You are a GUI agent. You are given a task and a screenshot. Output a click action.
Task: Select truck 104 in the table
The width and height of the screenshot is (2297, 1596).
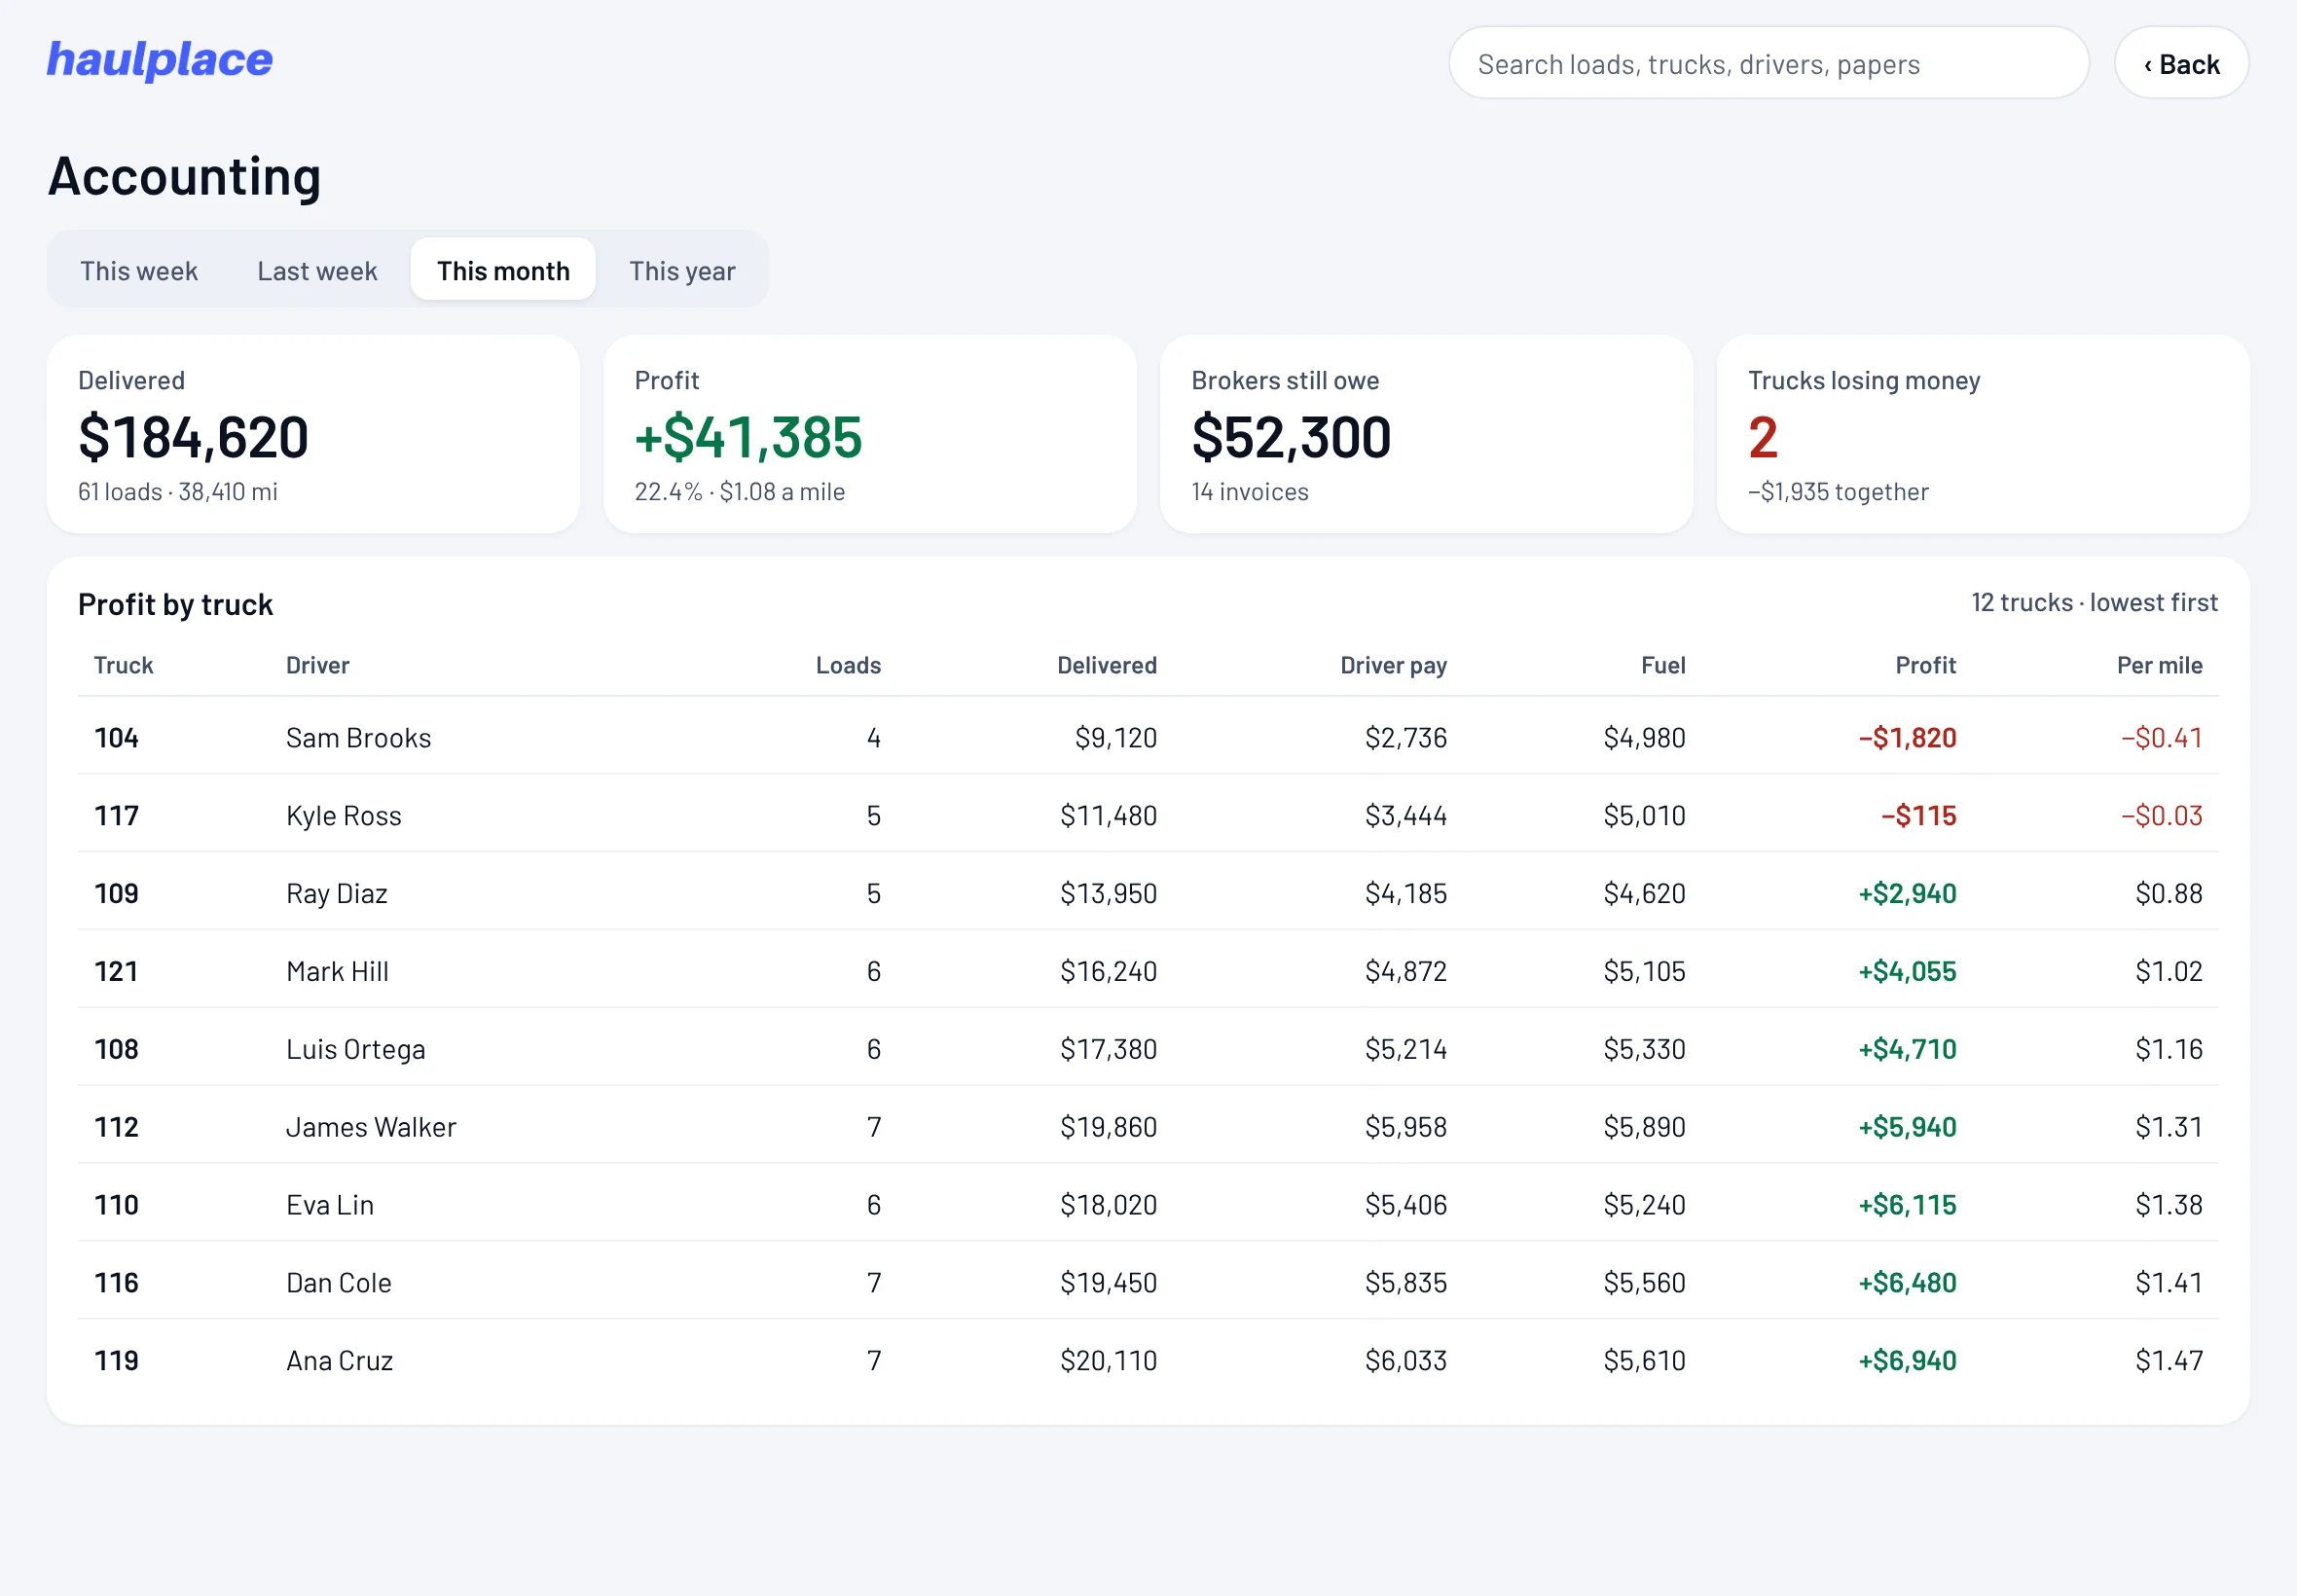point(116,738)
